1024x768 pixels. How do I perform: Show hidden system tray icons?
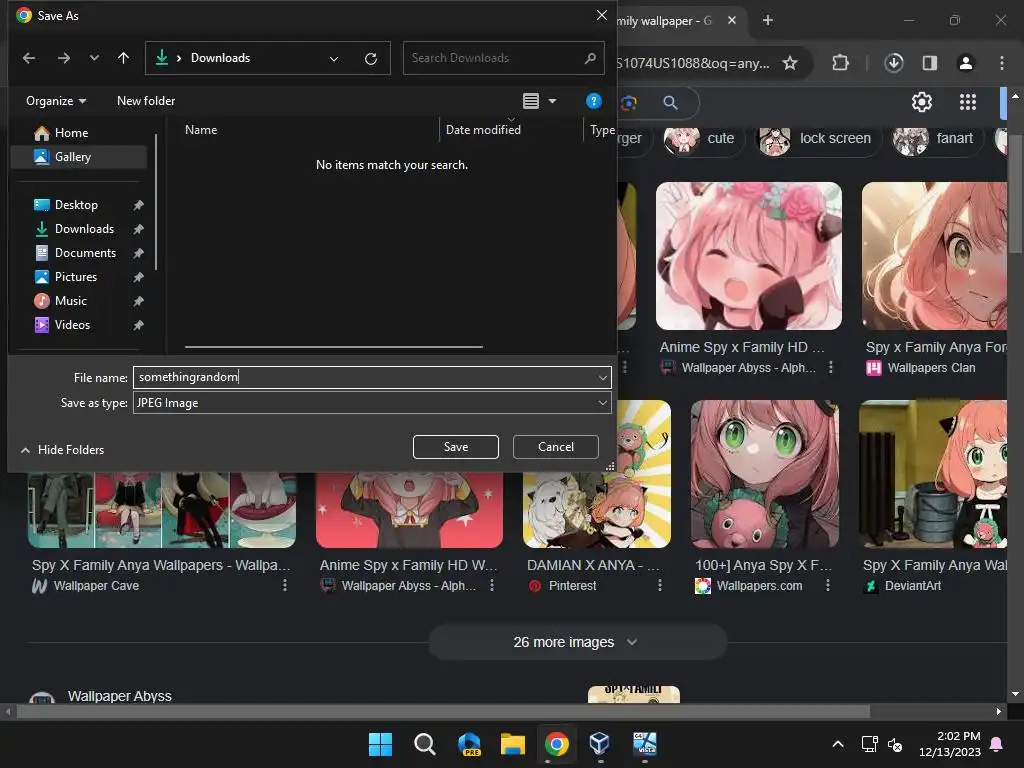pyautogui.click(x=838, y=744)
